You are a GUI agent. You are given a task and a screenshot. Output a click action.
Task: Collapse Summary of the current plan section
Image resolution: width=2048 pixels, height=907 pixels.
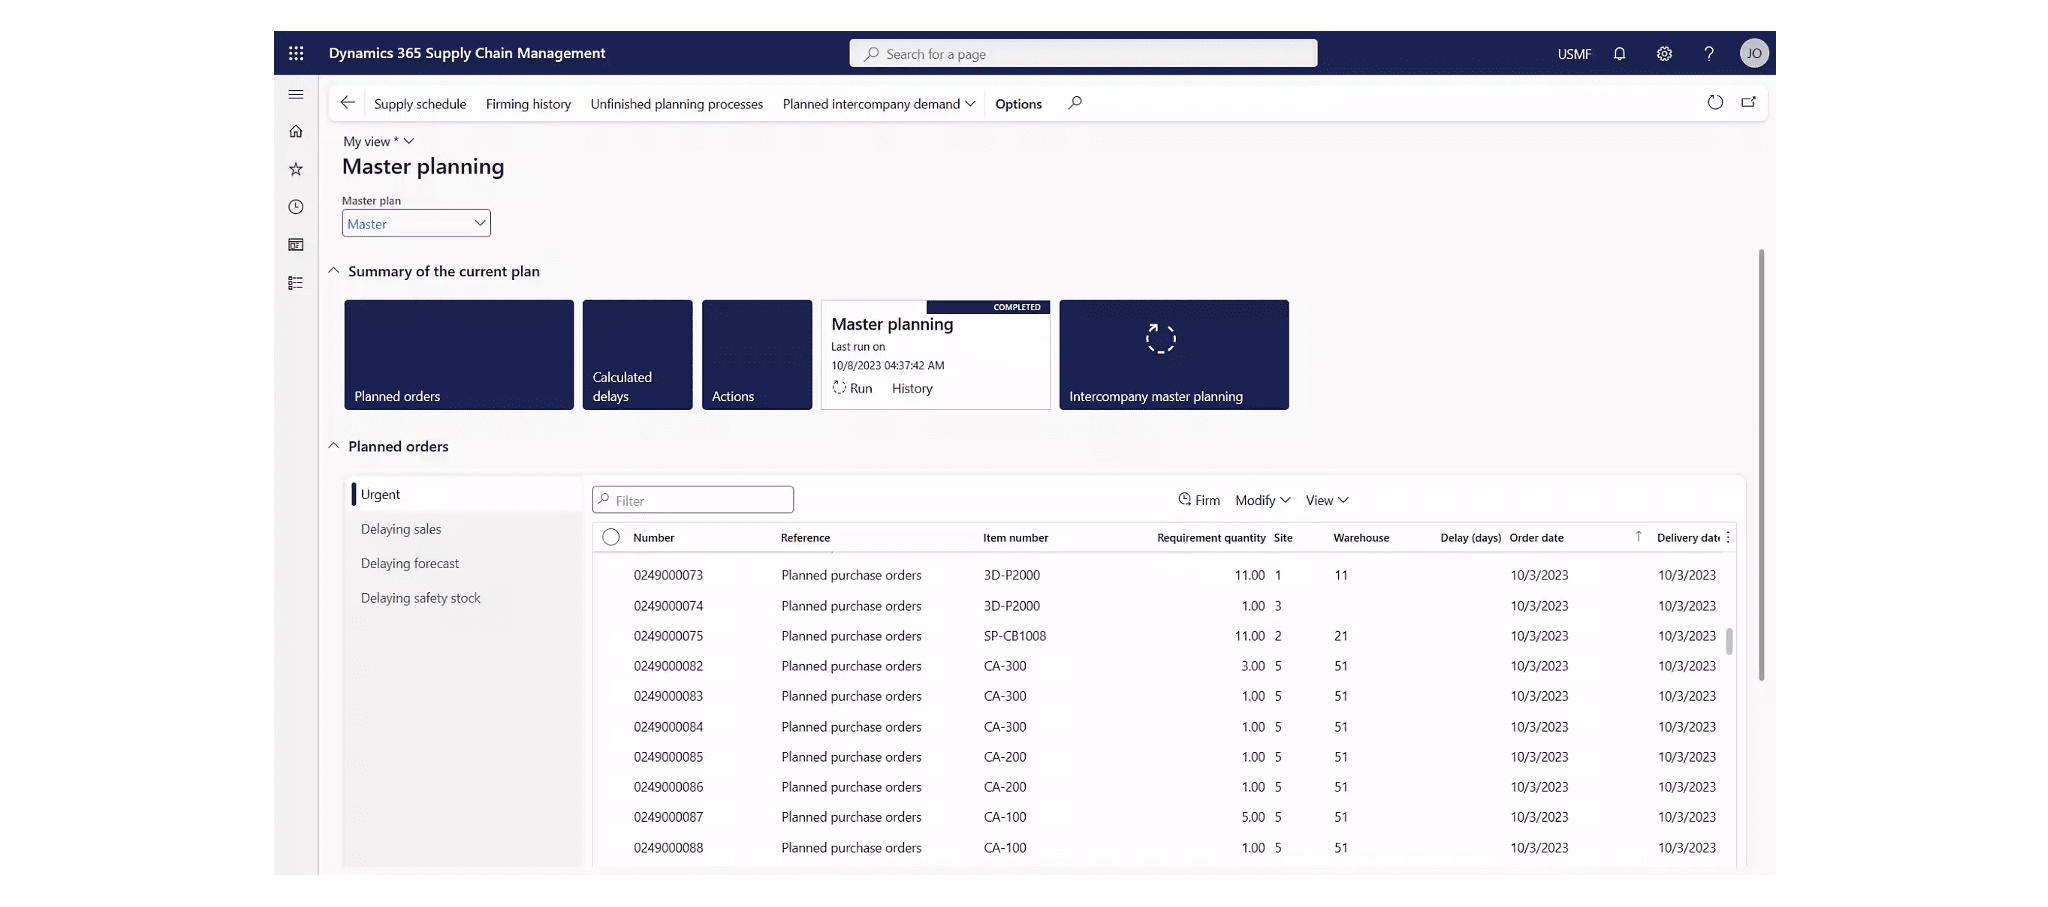pyautogui.click(x=334, y=271)
